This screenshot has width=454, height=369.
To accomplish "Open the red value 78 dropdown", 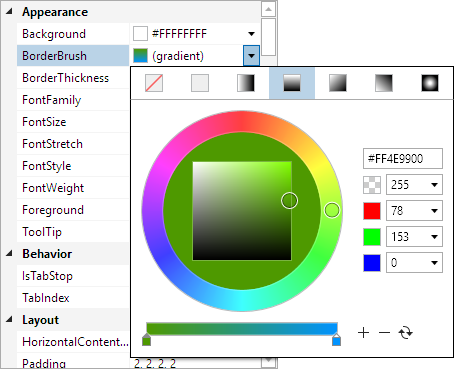I will tap(434, 211).
